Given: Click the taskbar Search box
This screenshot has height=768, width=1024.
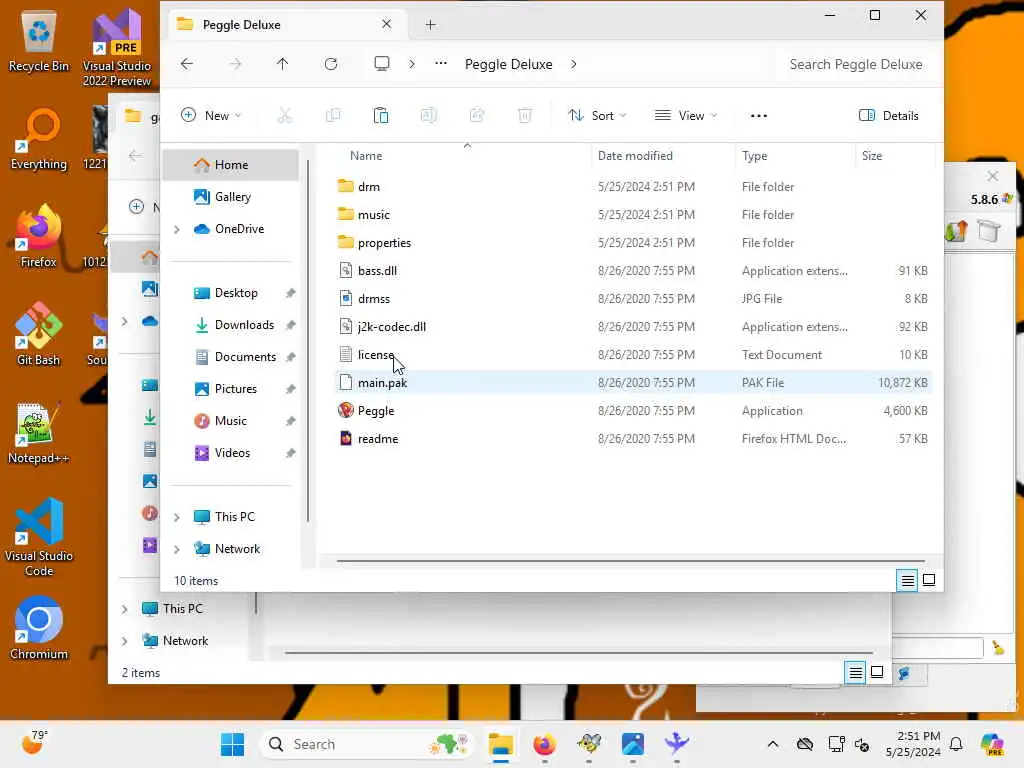Looking at the screenshot, I should pyautogui.click(x=367, y=744).
